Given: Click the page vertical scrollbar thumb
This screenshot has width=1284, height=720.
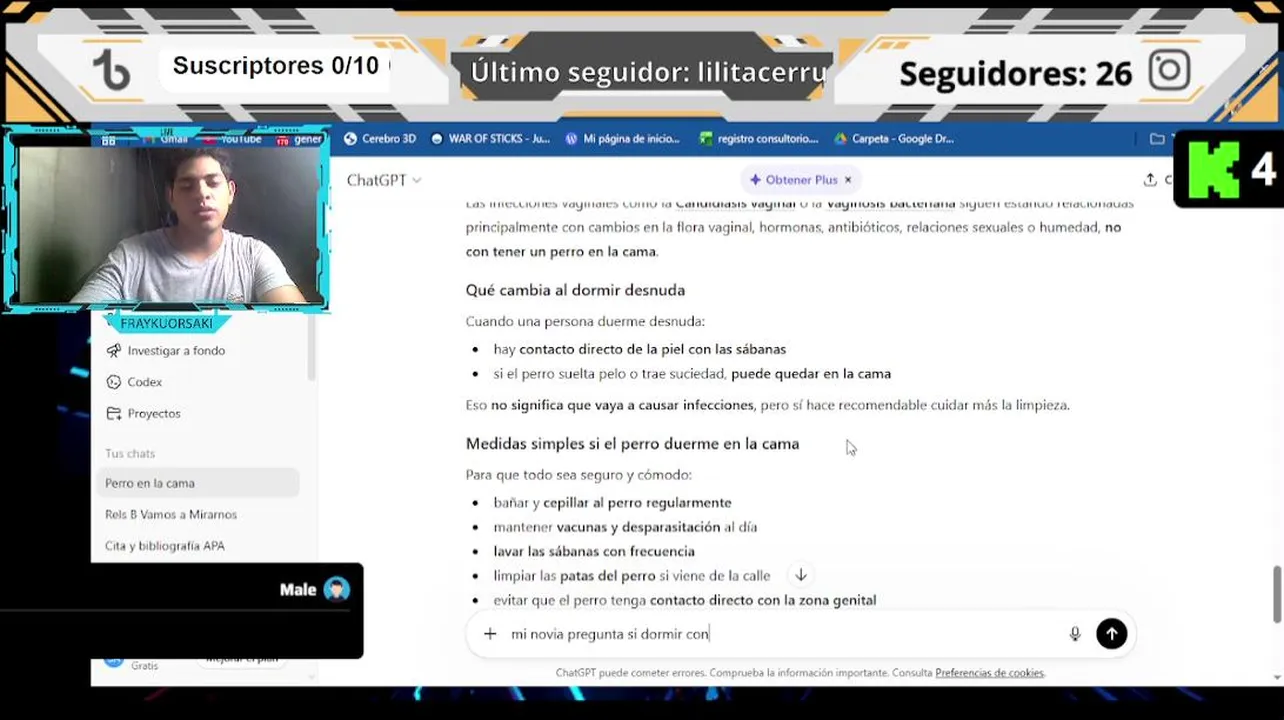Looking at the screenshot, I should (1277, 594).
